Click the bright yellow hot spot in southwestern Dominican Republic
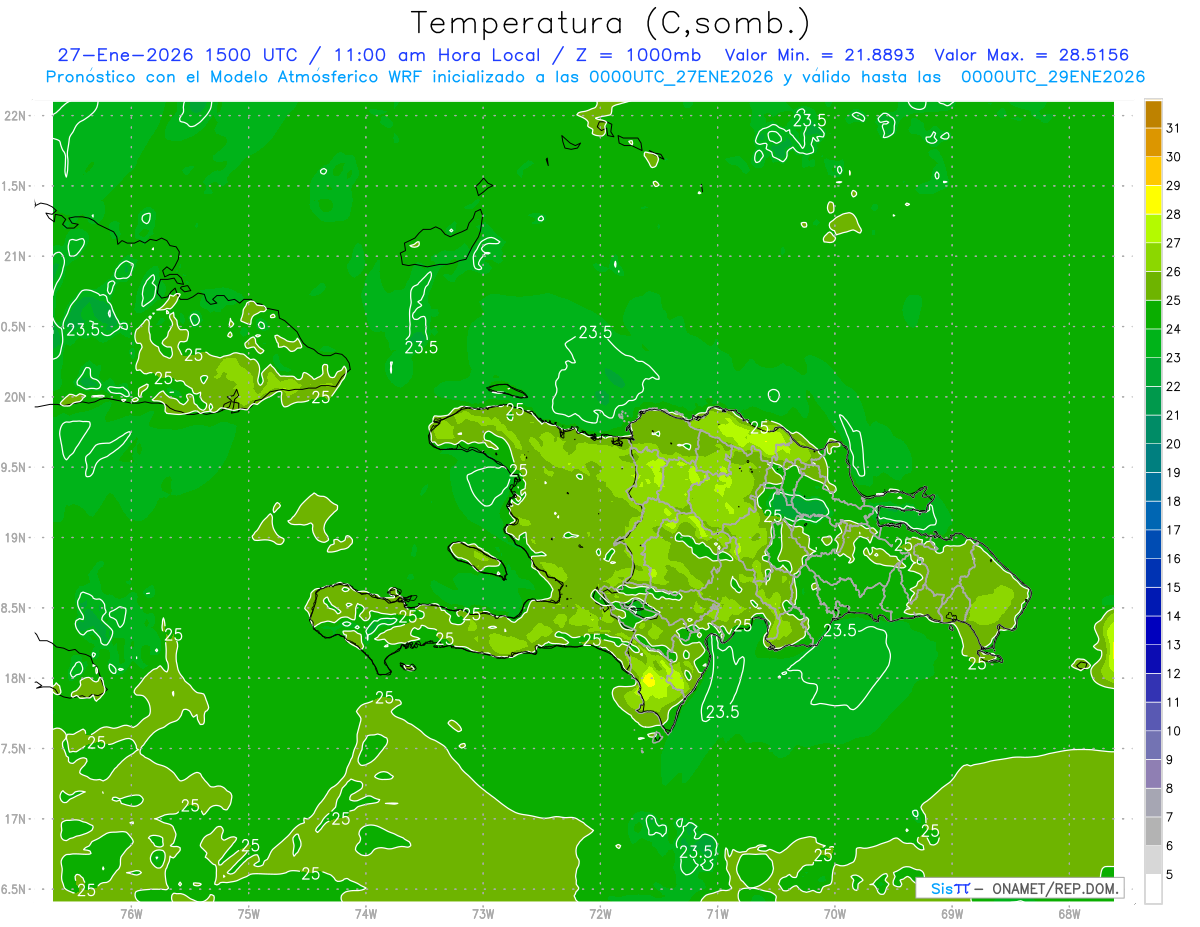1200x927 pixels. tap(650, 681)
